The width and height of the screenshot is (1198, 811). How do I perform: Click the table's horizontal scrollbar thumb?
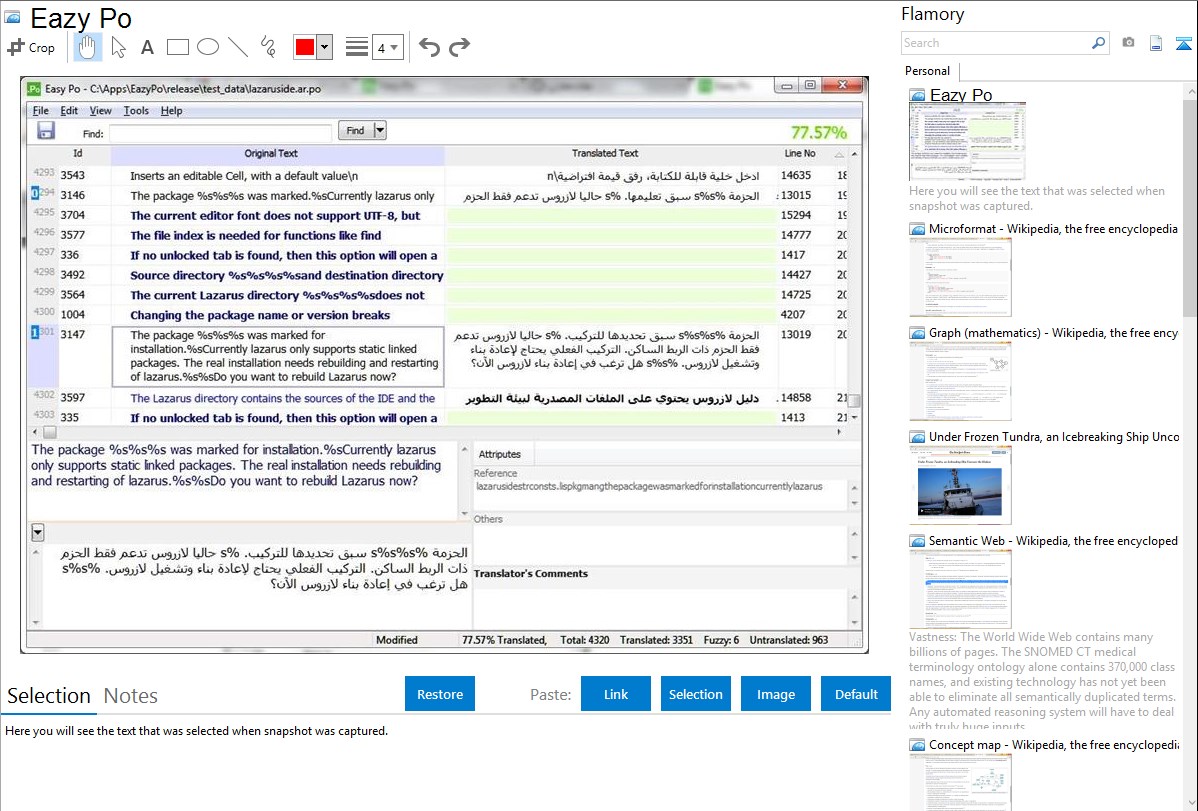[50, 433]
